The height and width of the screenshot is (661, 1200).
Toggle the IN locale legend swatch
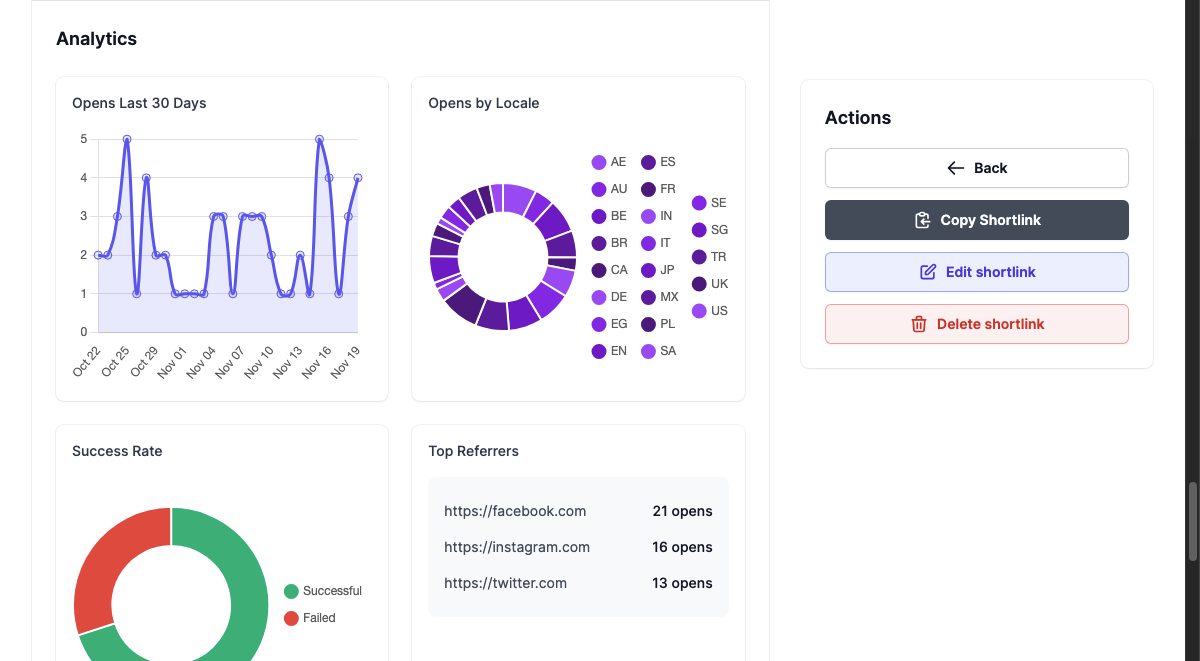tap(649, 216)
